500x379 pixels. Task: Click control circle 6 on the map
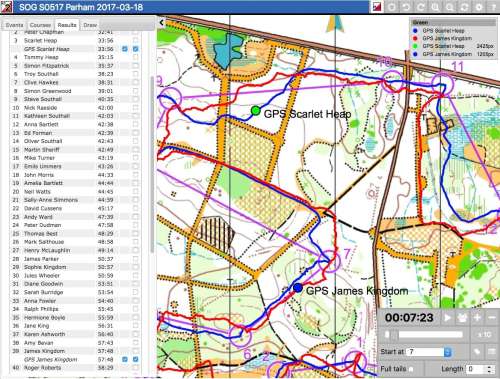pos(240,336)
